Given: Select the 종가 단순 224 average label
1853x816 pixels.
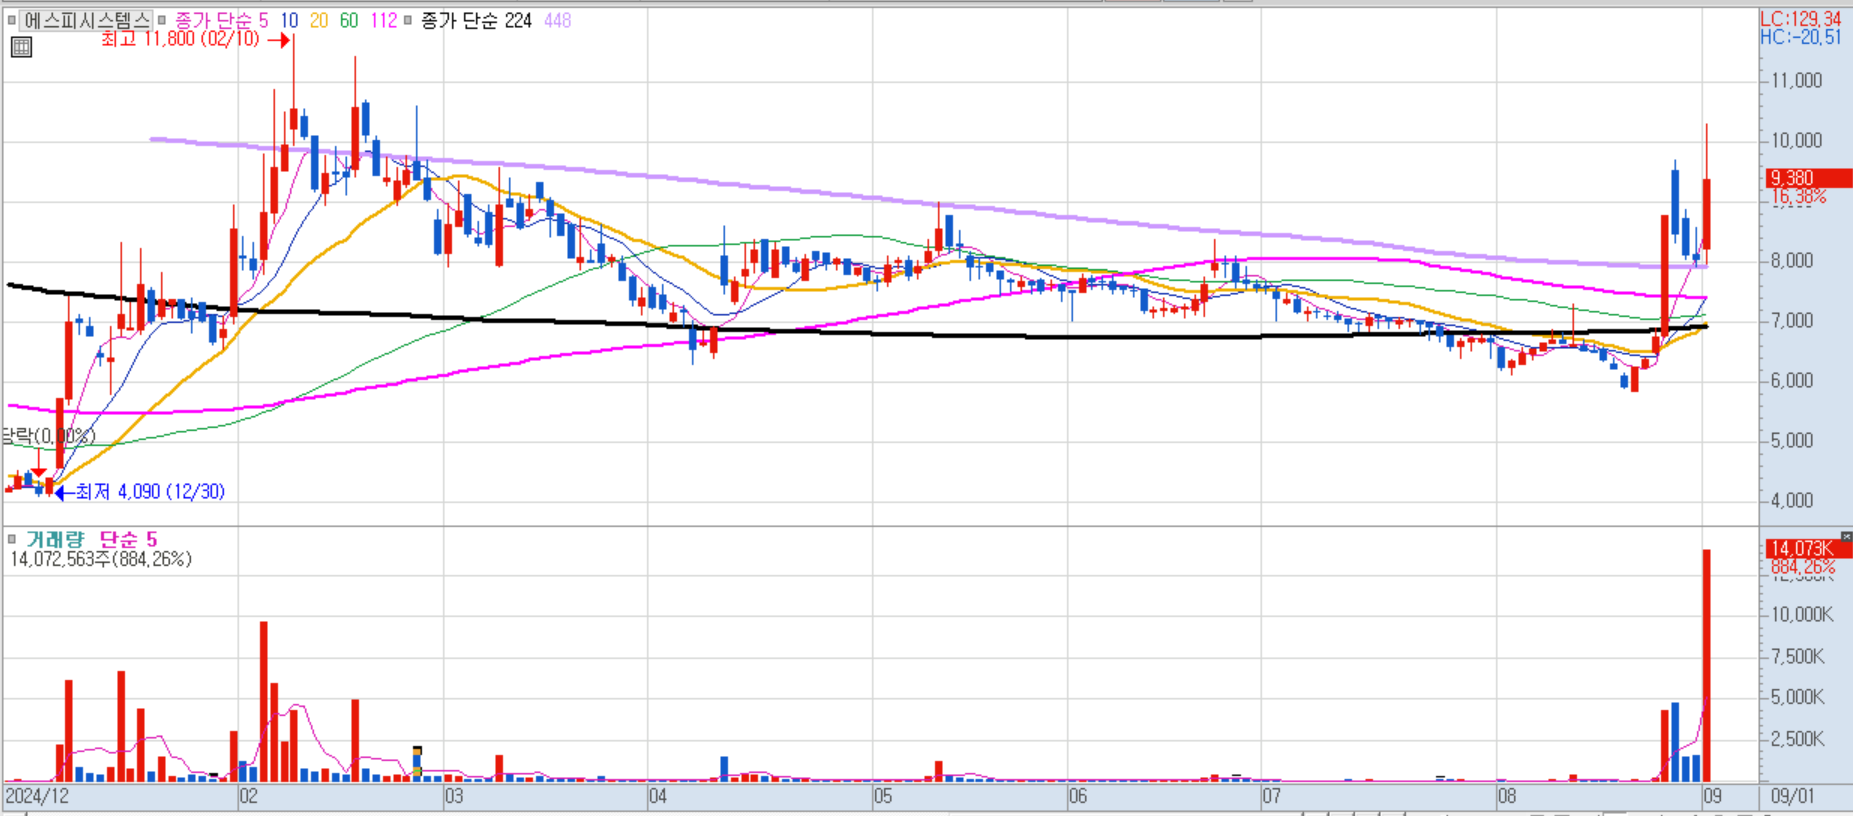Looking at the screenshot, I should [476, 20].
